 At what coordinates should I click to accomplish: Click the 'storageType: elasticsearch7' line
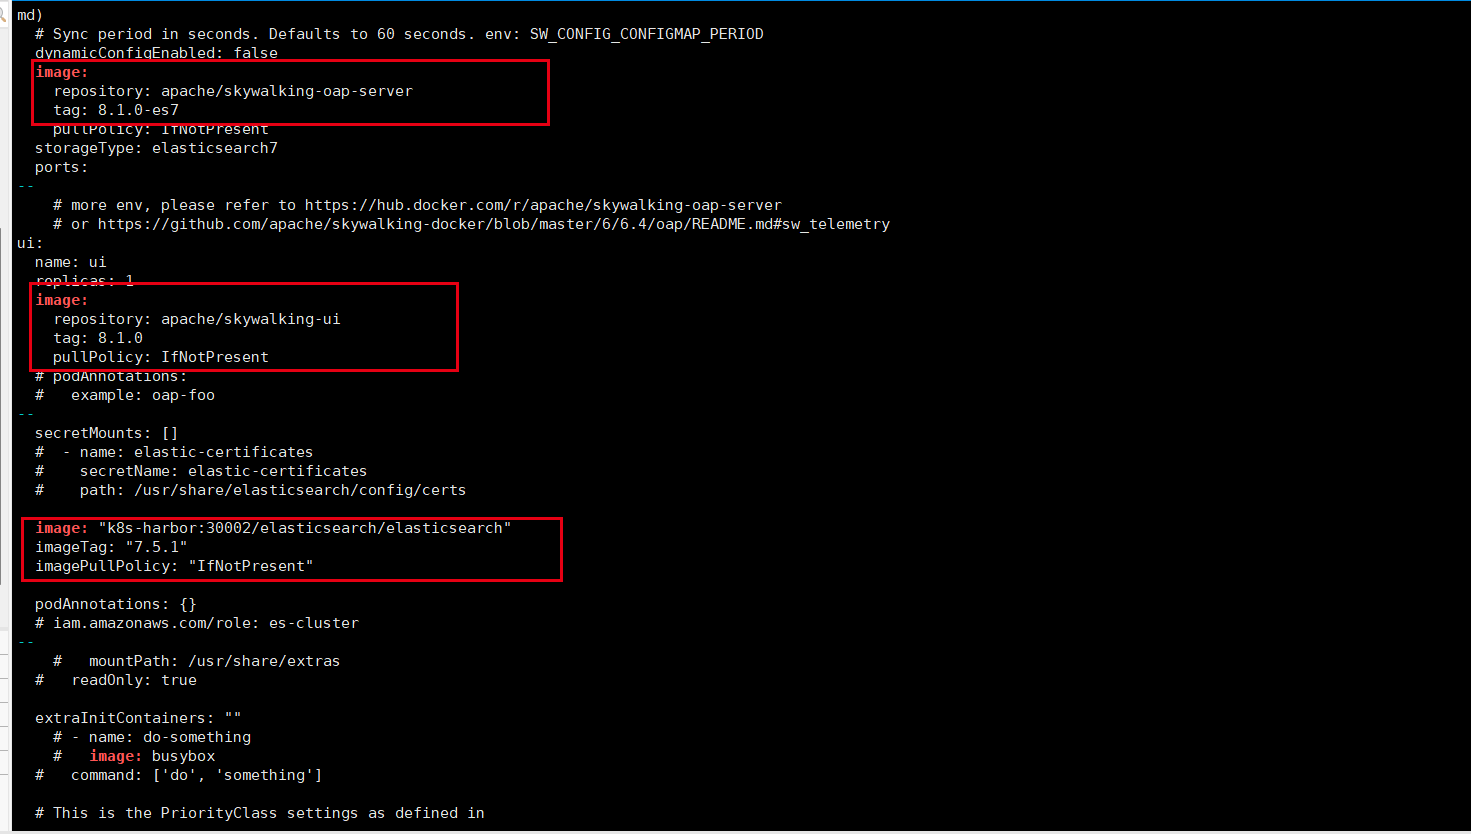tap(156, 148)
